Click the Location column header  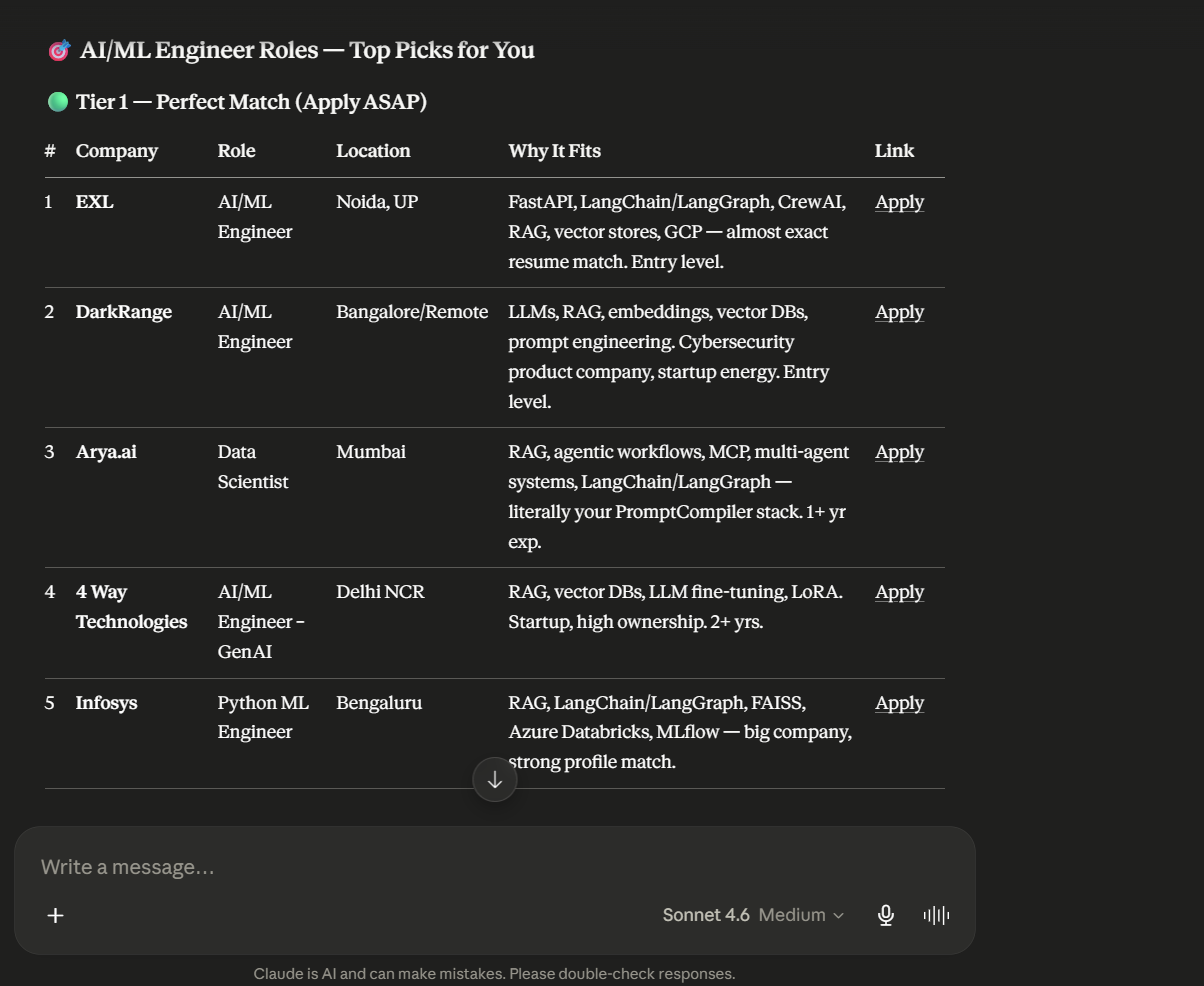(x=373, y=151)
